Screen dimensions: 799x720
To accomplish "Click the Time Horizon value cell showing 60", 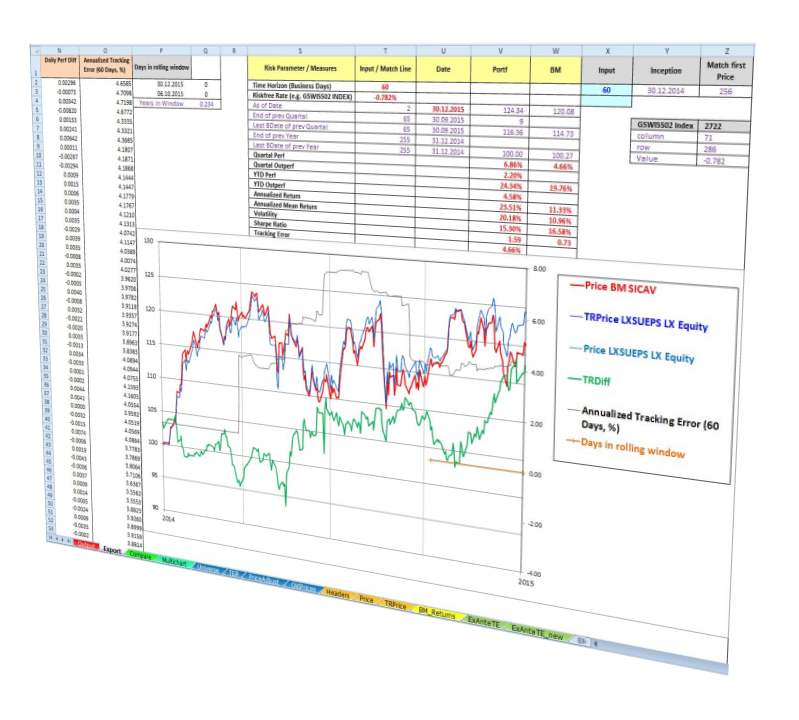I will coord(386,87).
